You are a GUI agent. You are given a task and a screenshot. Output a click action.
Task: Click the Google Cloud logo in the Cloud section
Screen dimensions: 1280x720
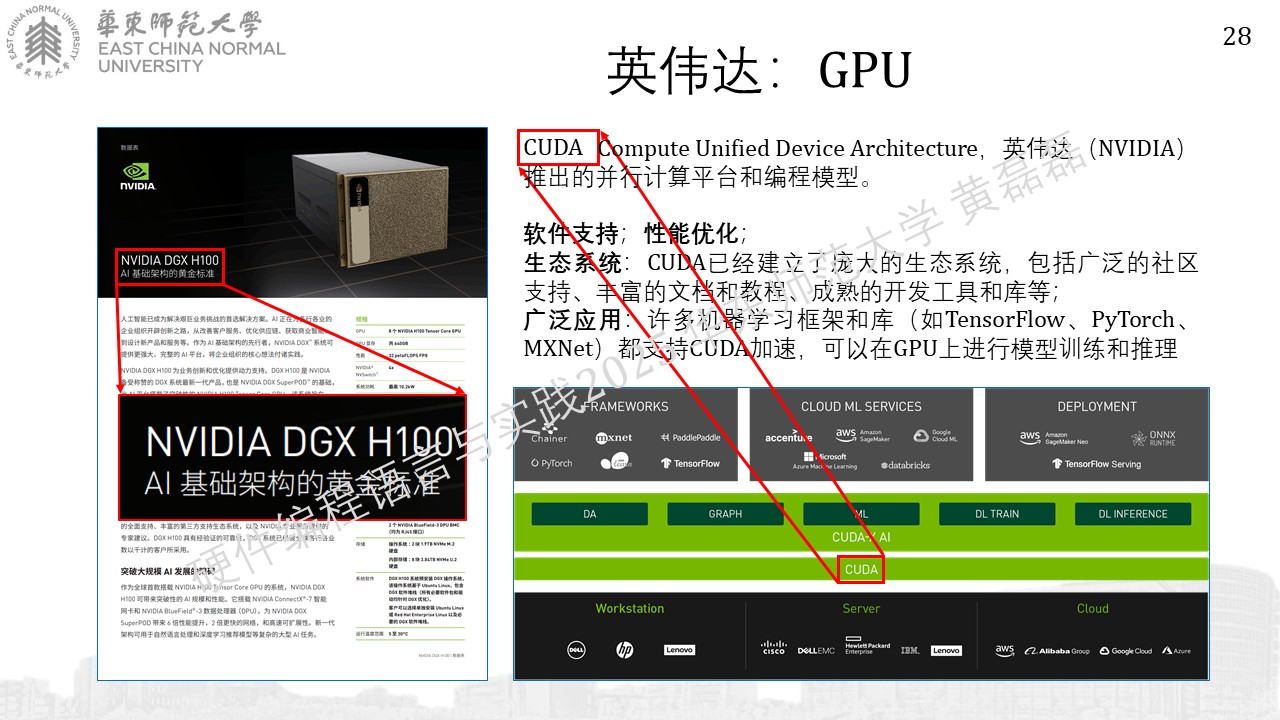[1126, 651]
